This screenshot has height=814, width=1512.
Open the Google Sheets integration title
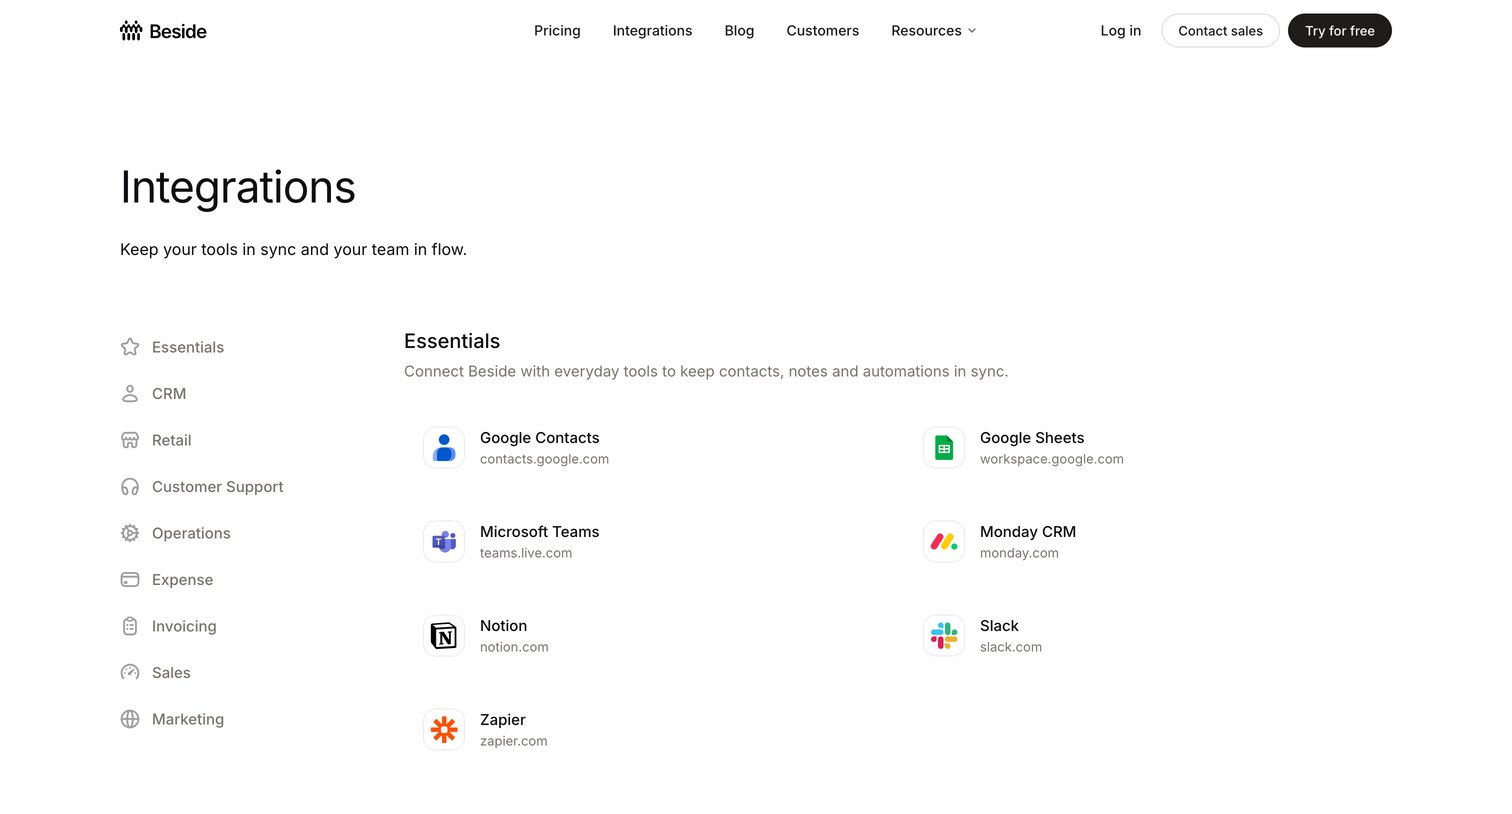[x=1032, y=438]
